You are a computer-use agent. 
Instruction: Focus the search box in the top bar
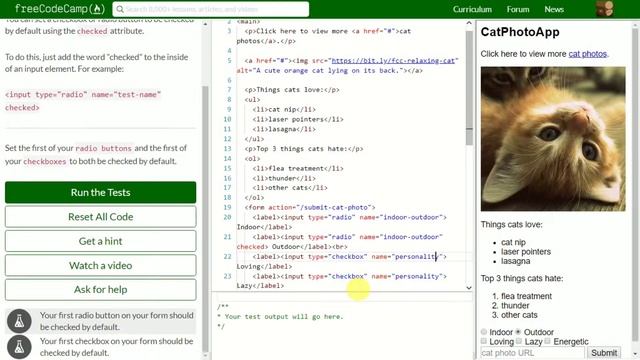[x=211, y=9]
